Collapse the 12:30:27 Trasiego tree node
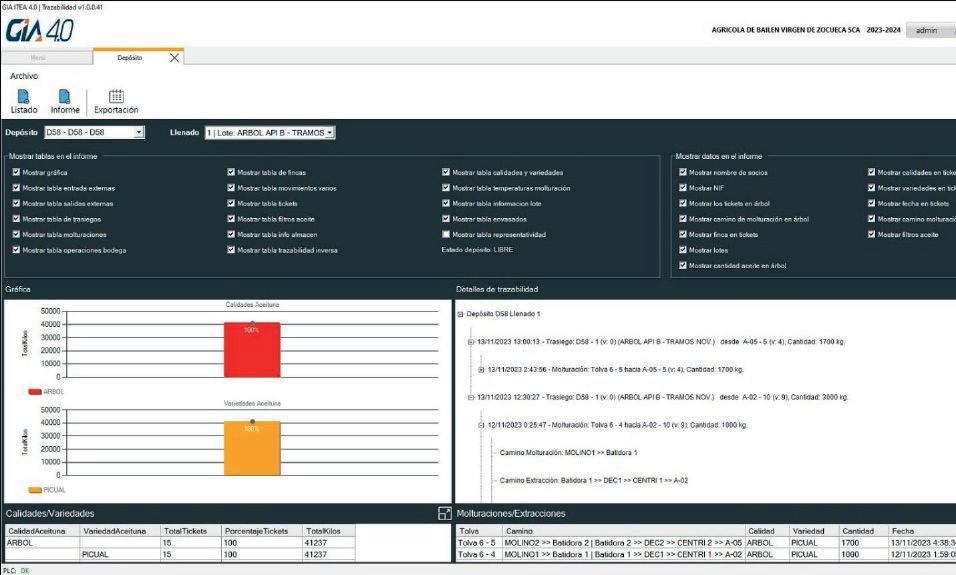Viewport: 956px width, 575px height. pyautogui.click(x=471, y=397)
